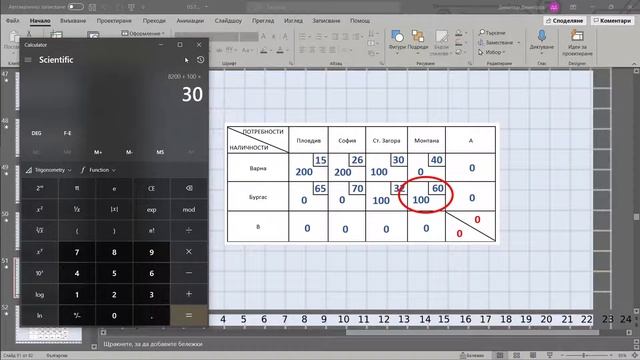
Task: Click the CE clear entry key
Action: coord(151,188)
